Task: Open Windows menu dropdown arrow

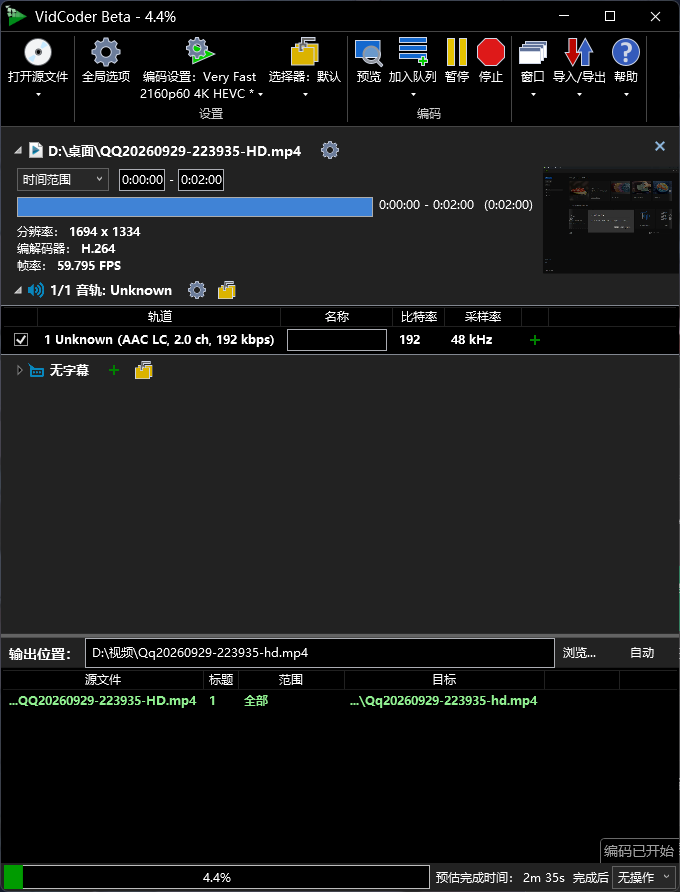Action: pyautogui.click(x=533, y=94)
